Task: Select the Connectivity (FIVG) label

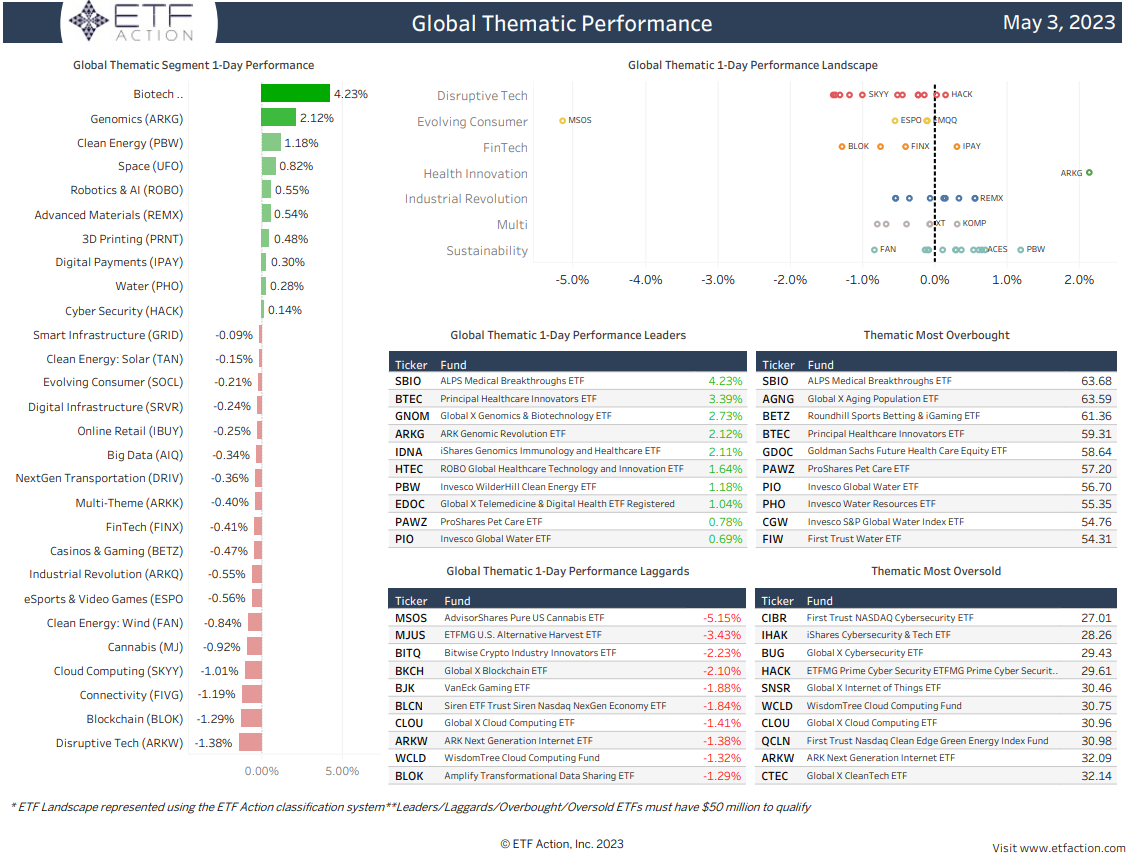Action: [x=131, y=694]
